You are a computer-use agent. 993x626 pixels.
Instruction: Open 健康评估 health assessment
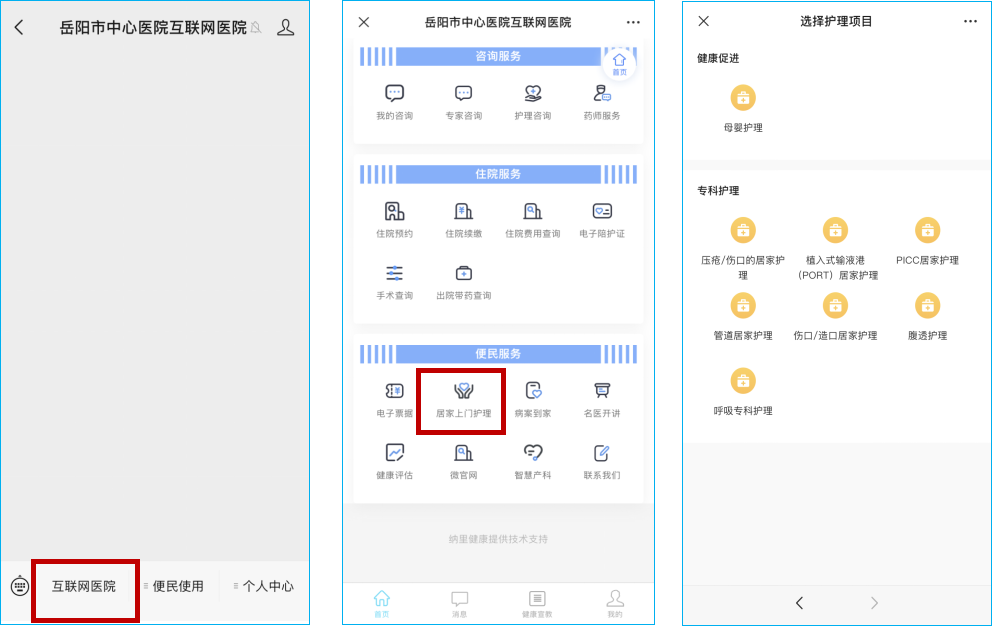(395, 462)
